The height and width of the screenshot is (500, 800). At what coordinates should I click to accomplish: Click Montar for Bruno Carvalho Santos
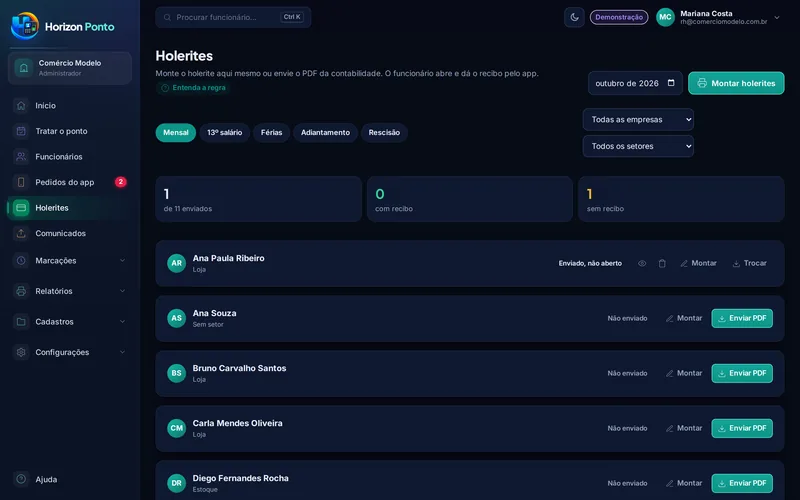click(x=684, y=373)
